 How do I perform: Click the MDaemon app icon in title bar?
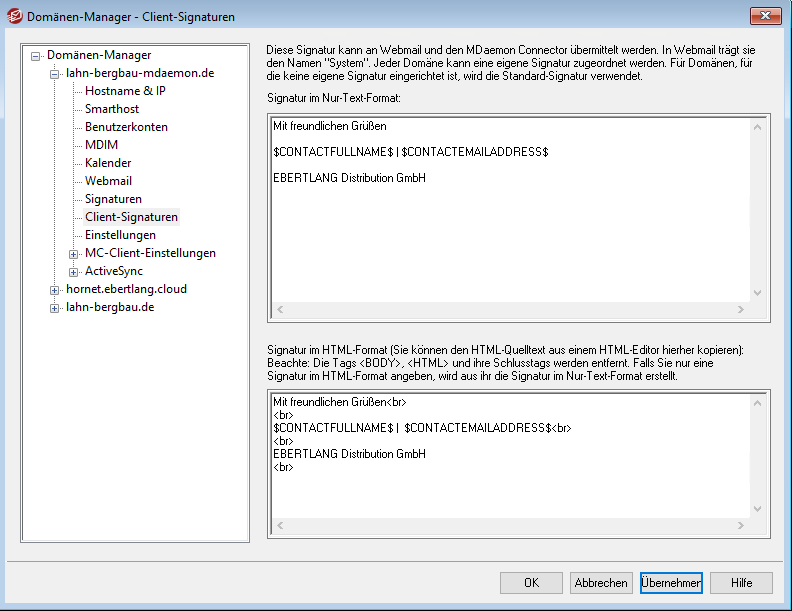pyautogui.click(x=16, y=15)
